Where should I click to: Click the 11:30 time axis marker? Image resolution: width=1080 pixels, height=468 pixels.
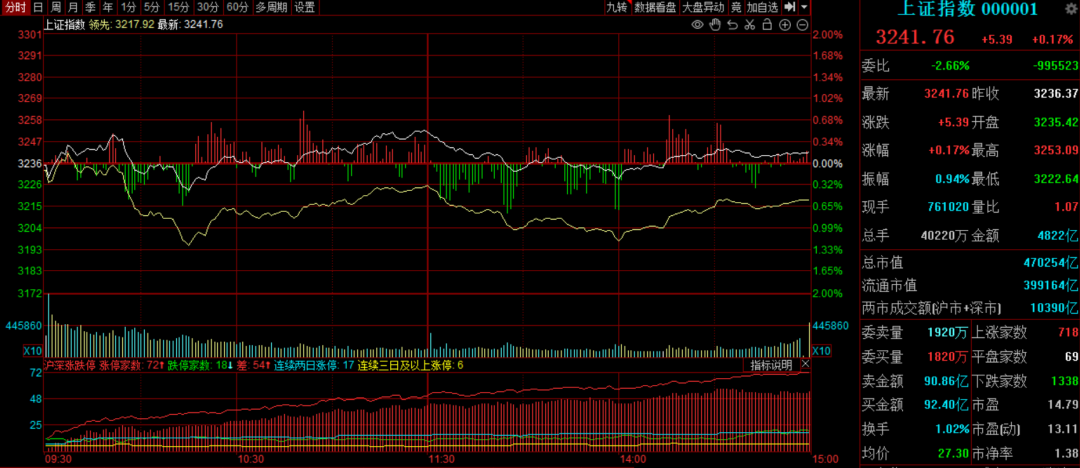[442, 458]
